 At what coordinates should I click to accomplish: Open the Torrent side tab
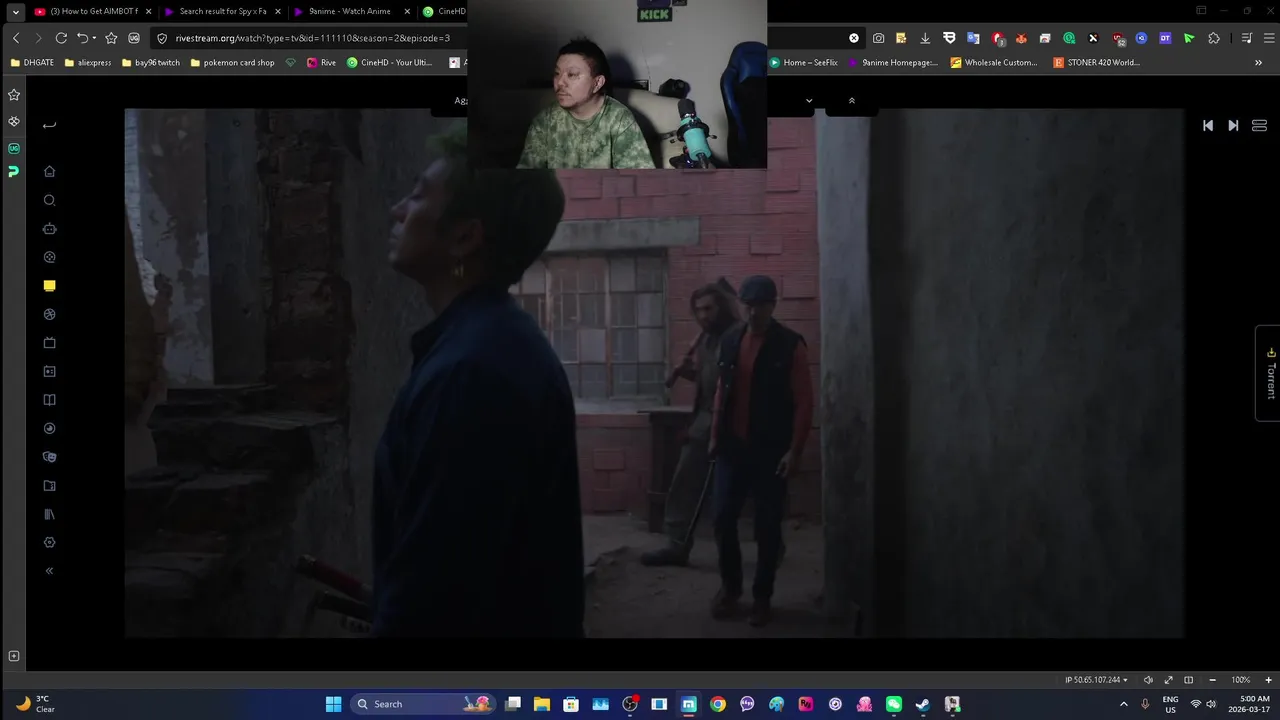click(x=1270, y=373)
